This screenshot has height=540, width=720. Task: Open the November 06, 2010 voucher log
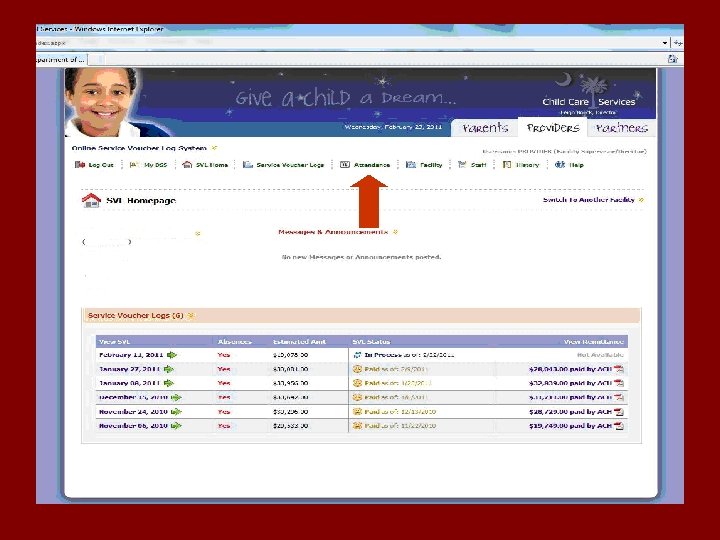point(133,426)
